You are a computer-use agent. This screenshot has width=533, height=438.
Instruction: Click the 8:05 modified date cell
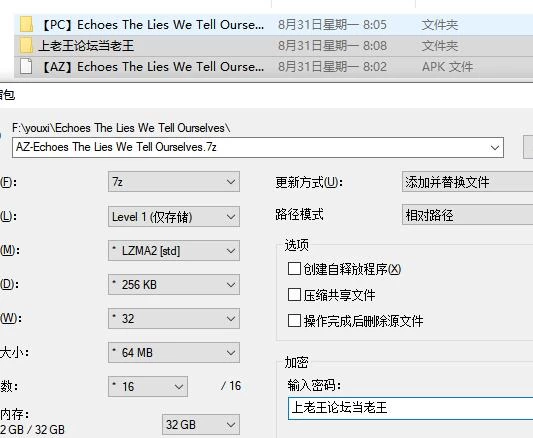332,24
